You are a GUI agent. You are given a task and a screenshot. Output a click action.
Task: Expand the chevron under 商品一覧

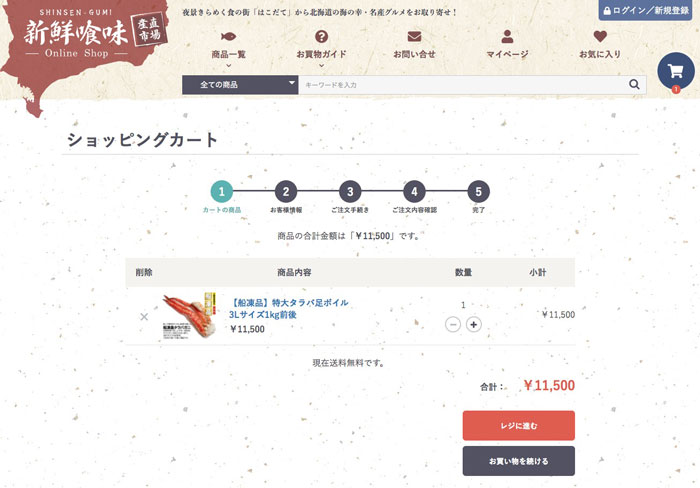point(229,66)
